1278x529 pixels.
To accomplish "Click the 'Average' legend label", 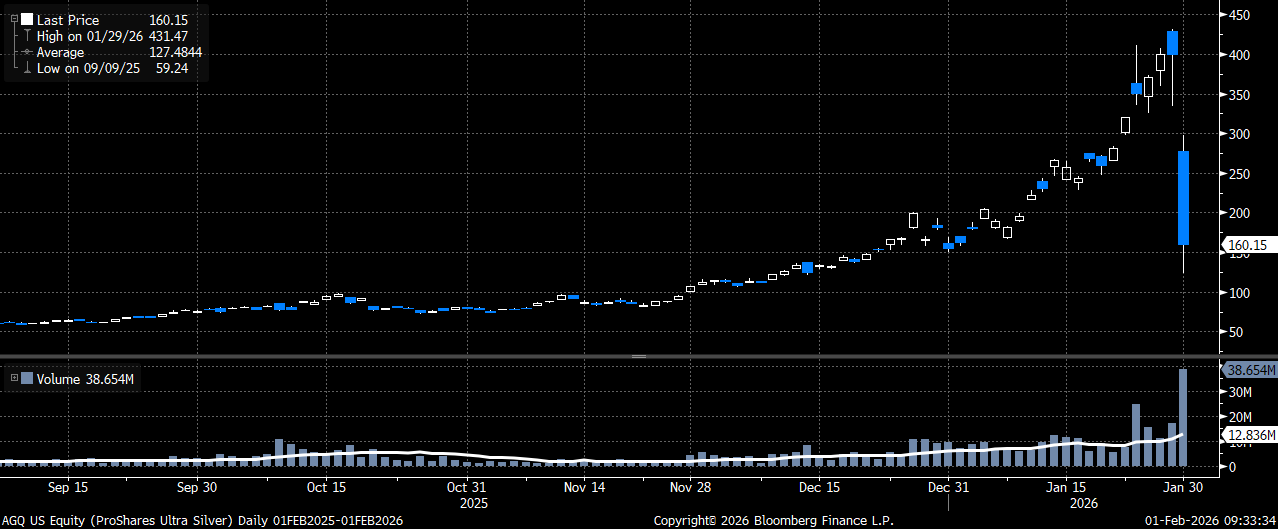I will tap(61, 52).
